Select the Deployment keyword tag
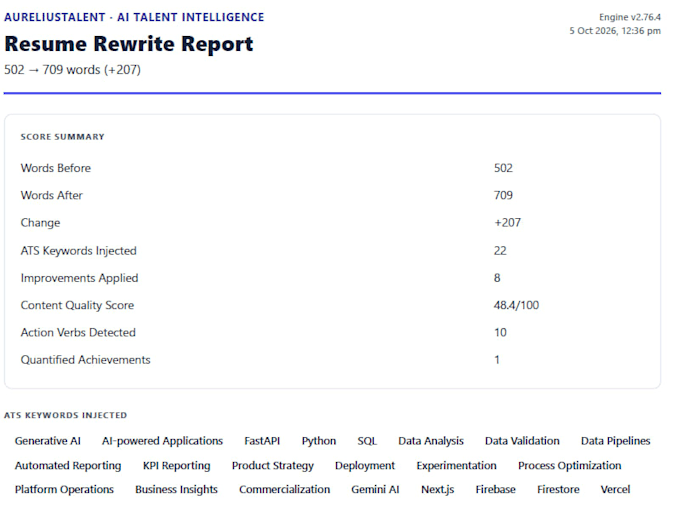Image resolution: width=680 pixels, height=506 pixels. [x=365, y=466]
